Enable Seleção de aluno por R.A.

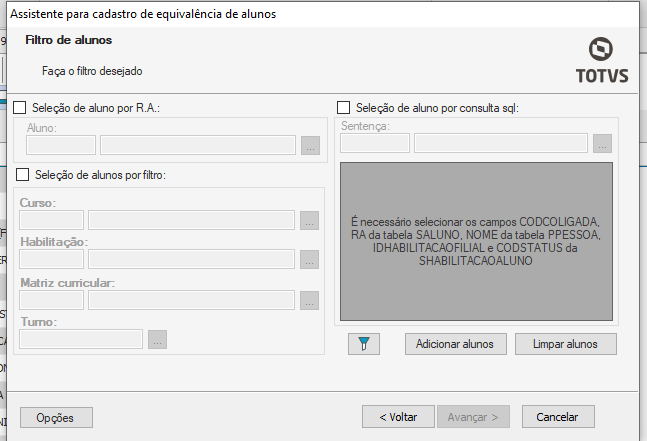pyautogui.click(x=22, y=108)
